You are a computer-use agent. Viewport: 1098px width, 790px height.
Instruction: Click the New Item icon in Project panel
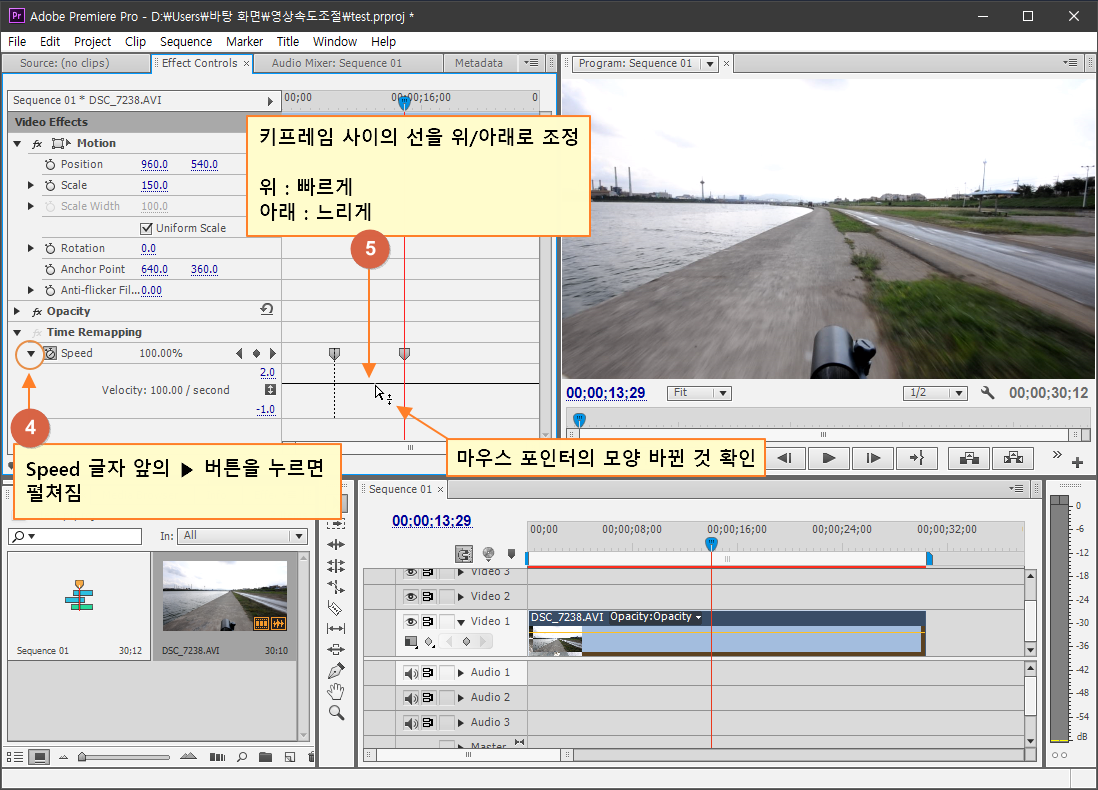290,757
